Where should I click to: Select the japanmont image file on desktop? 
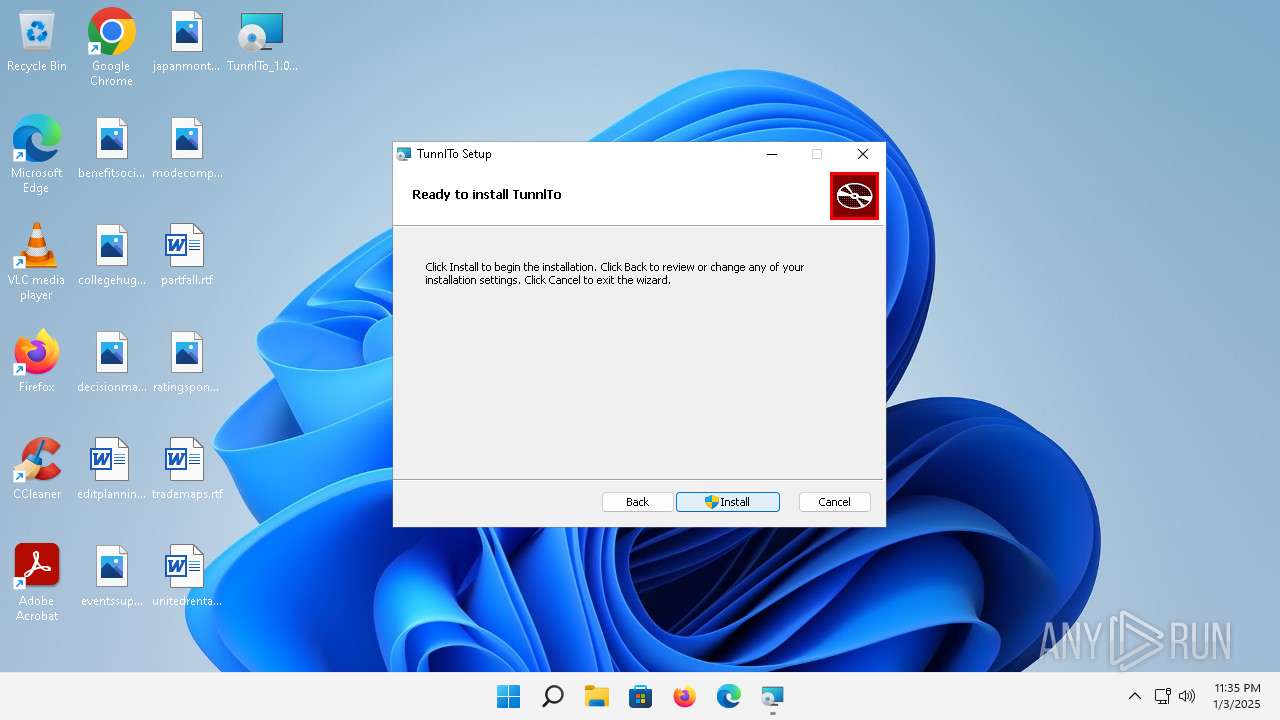[187, 42]
